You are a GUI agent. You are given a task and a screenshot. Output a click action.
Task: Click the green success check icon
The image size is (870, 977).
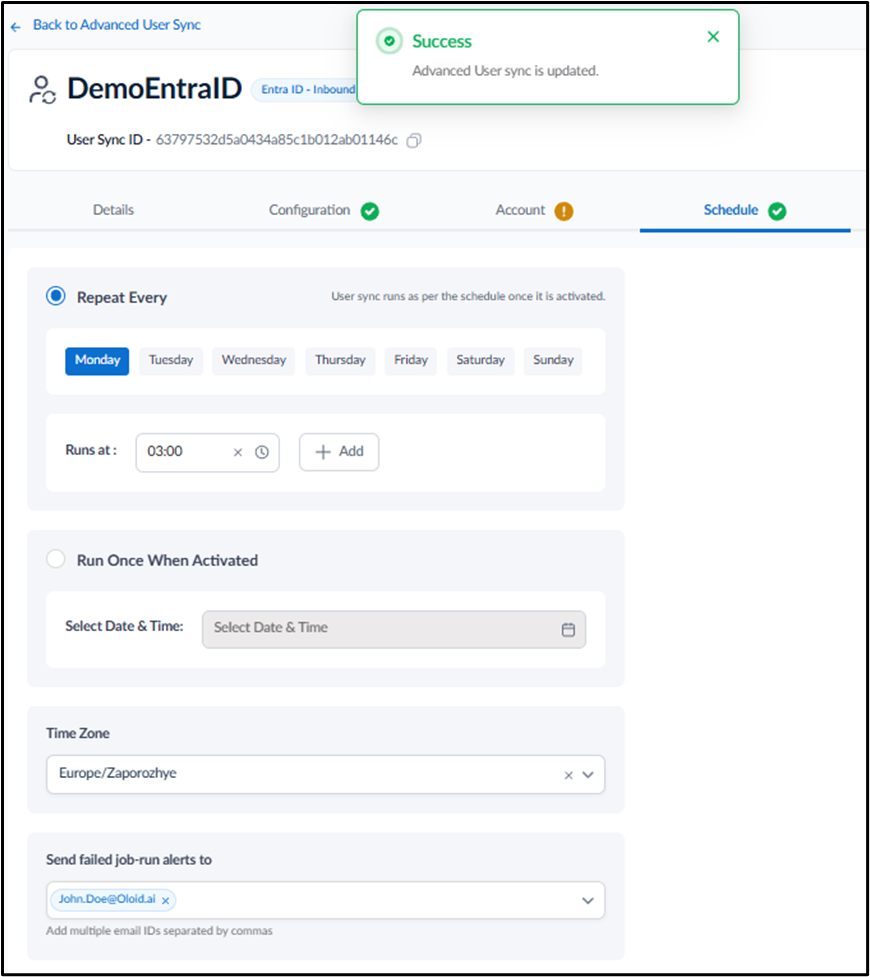[x=389, y=41]
